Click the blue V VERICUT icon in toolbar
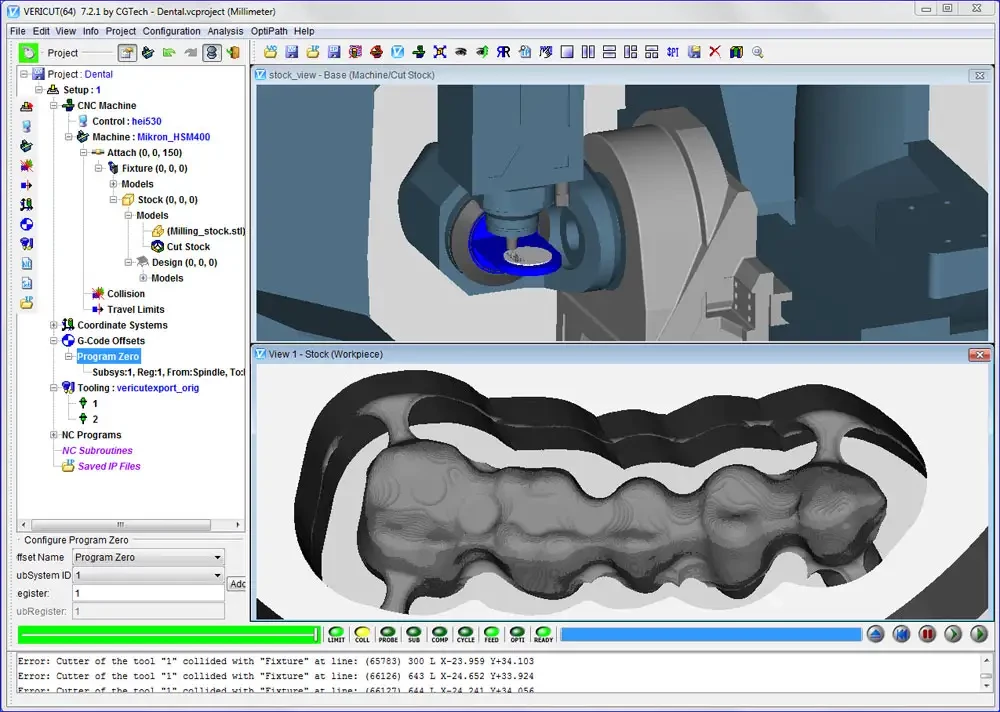1000x712 pixels. pos(397,52)
